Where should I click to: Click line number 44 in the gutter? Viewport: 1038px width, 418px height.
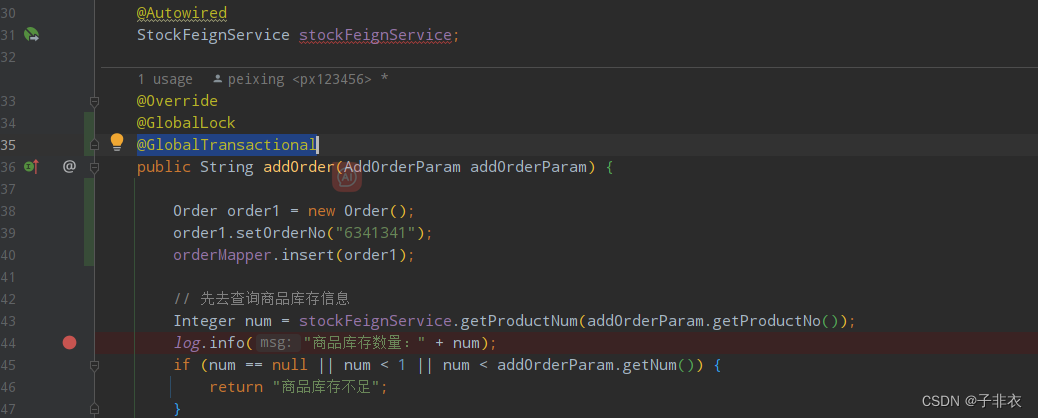(x=8, y=342)
